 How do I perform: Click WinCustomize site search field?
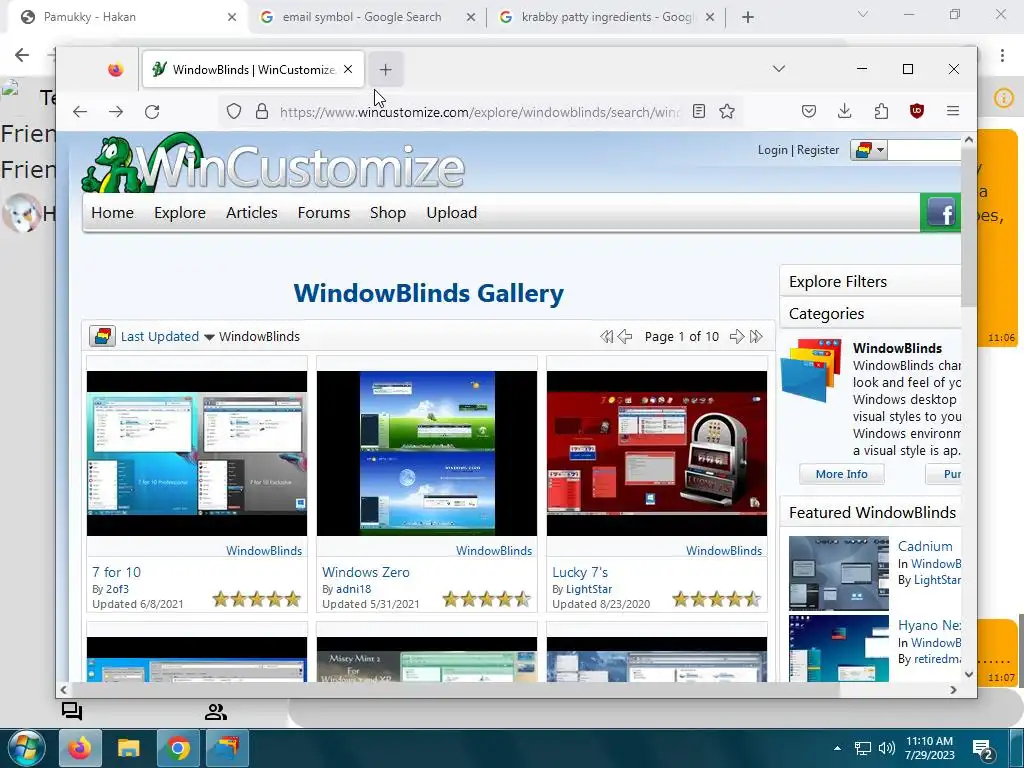click(923, 150)
